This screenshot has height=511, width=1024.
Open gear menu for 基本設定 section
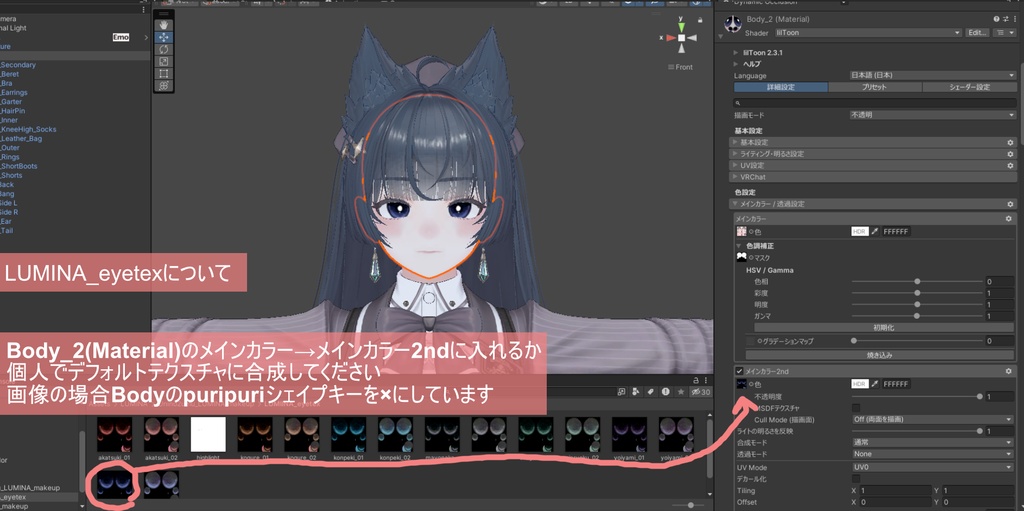[x=1010, y=142]
